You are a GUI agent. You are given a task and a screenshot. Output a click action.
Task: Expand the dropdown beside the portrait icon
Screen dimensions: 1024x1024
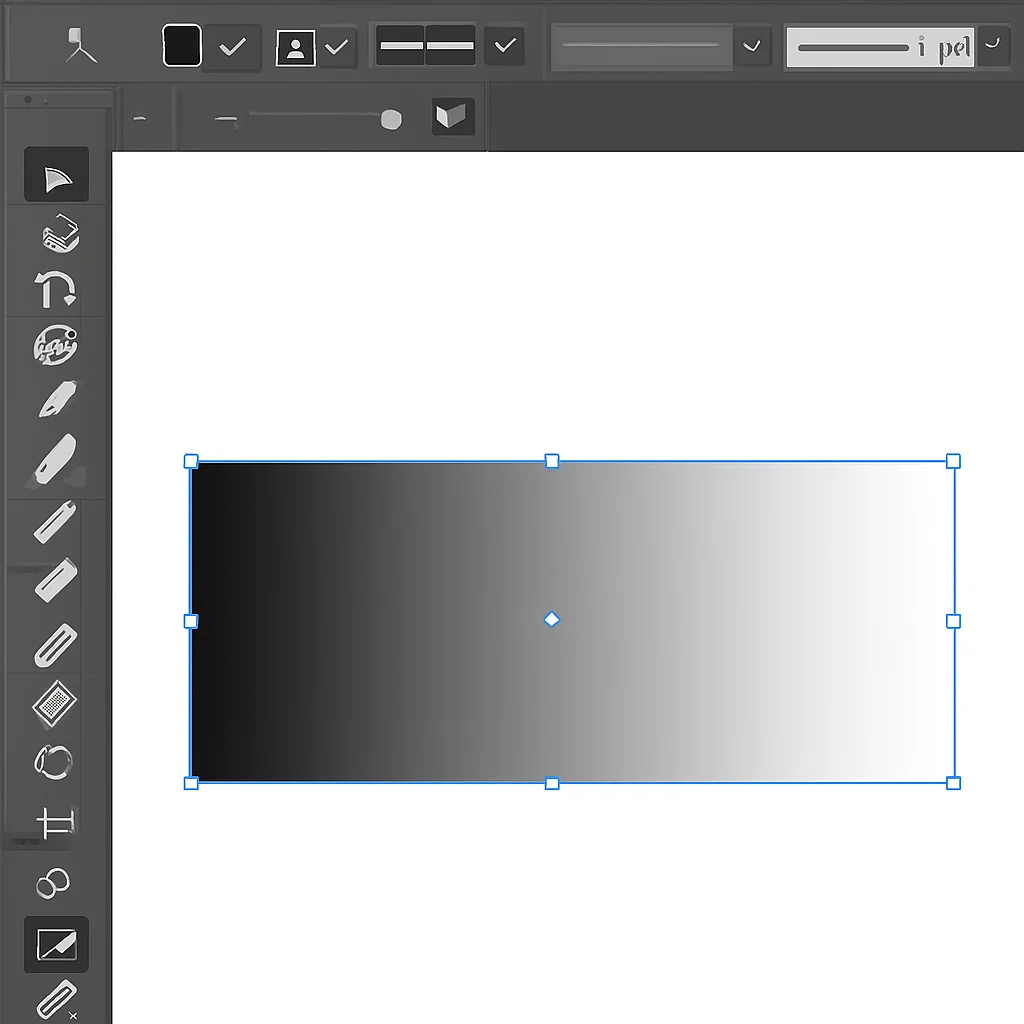pyautogui.click(x=337, y=47)
